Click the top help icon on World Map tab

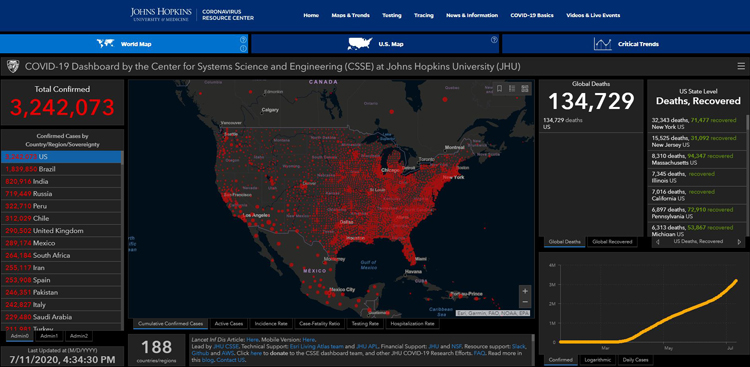[243, 40]
